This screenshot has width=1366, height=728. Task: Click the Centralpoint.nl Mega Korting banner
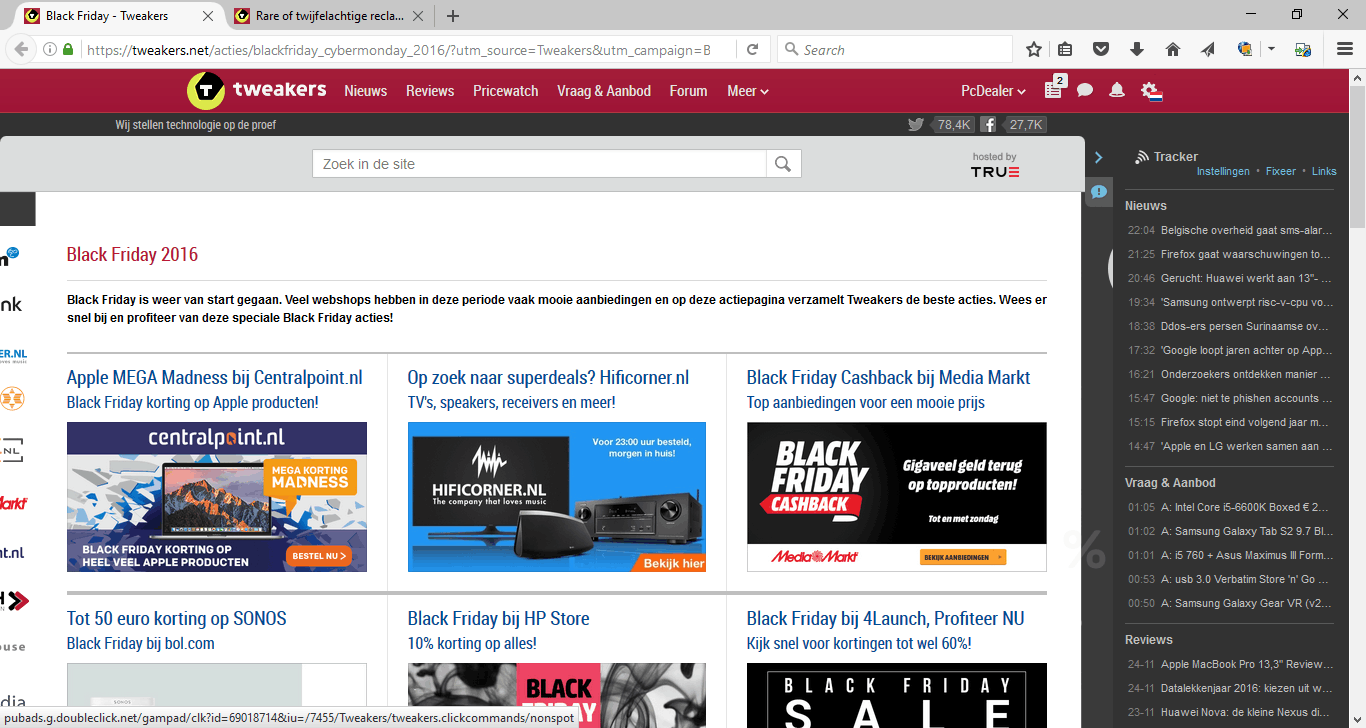(217, 497)
